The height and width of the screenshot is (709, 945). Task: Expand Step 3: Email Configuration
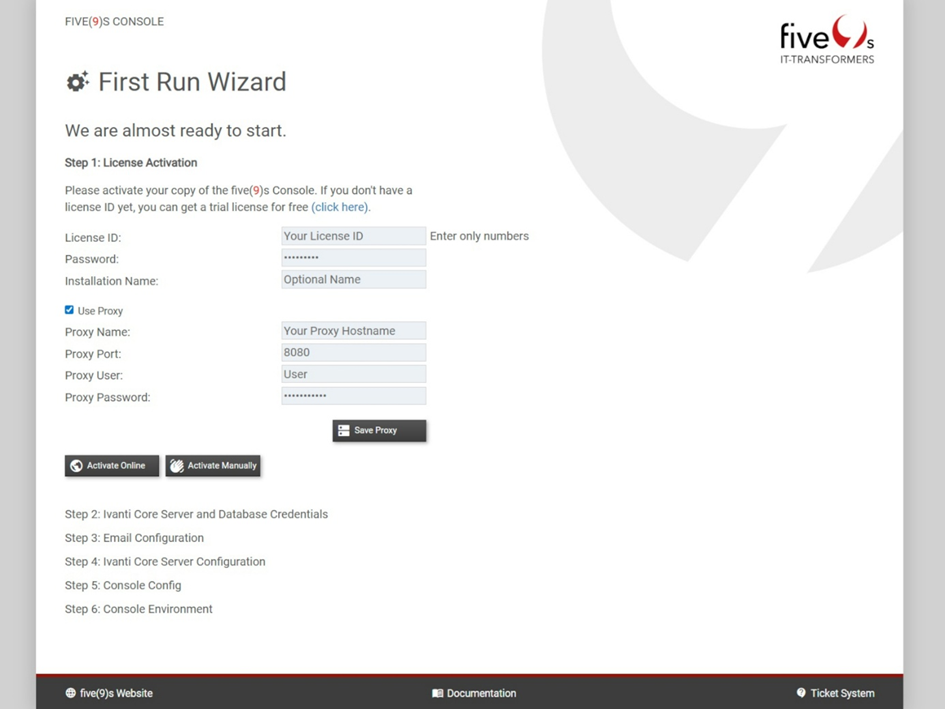tap(134, 538)
